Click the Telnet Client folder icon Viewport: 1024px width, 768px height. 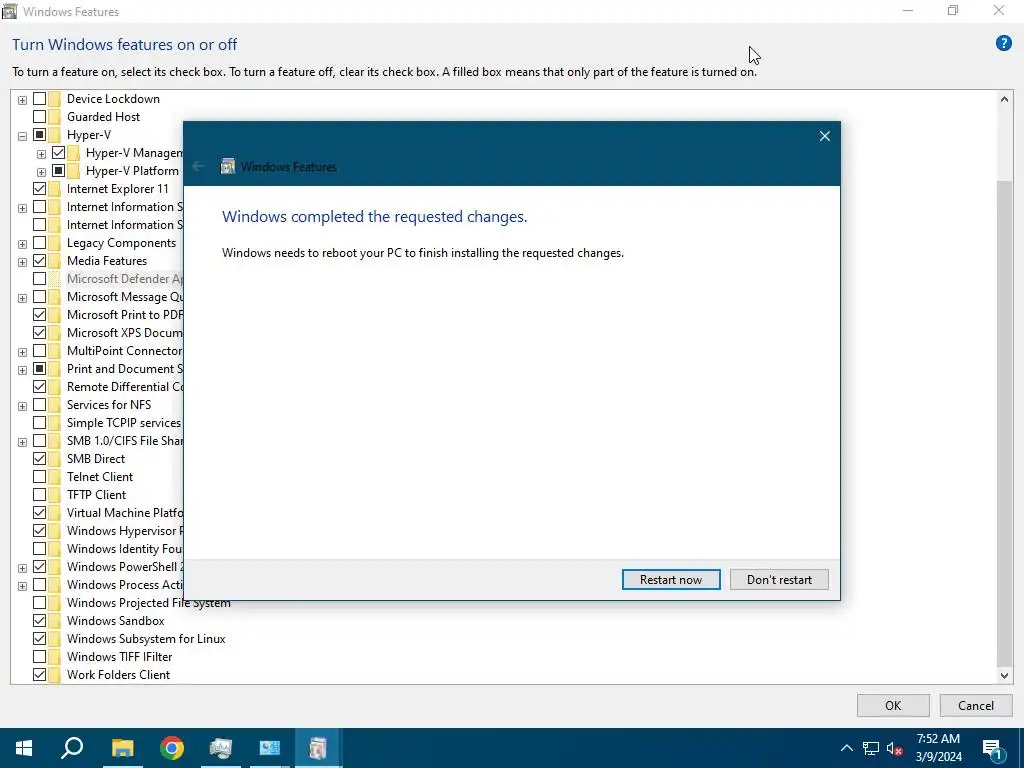coord(55,477)
